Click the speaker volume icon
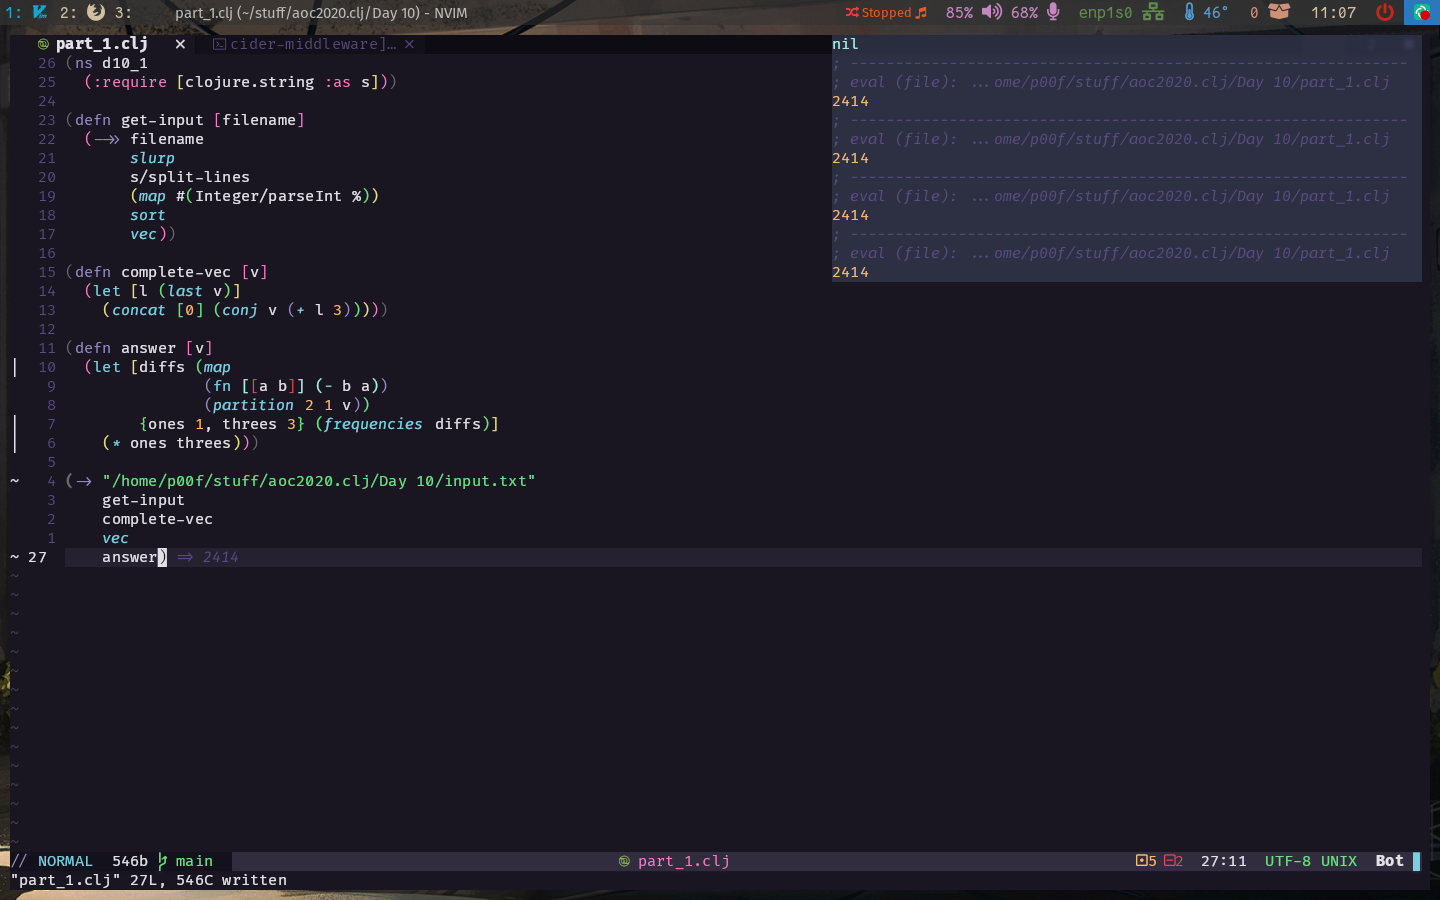The width and height of the screenshot is (1440, 900). [x=991, y=12]
